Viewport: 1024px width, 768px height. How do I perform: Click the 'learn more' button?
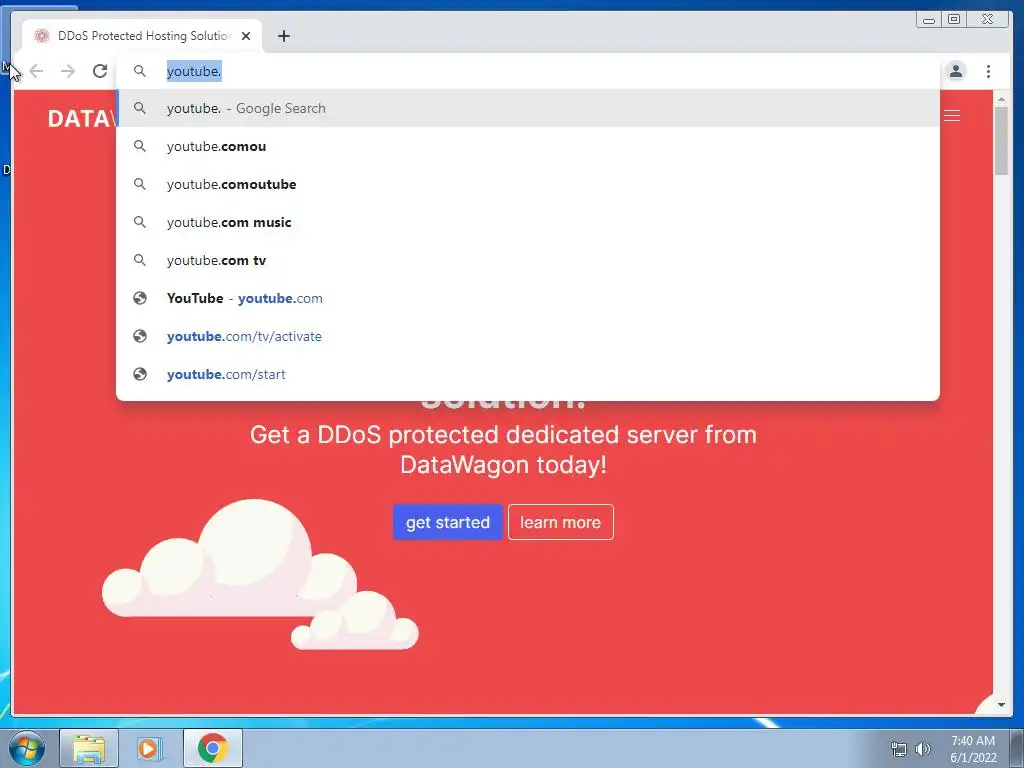tap(560, 522)
